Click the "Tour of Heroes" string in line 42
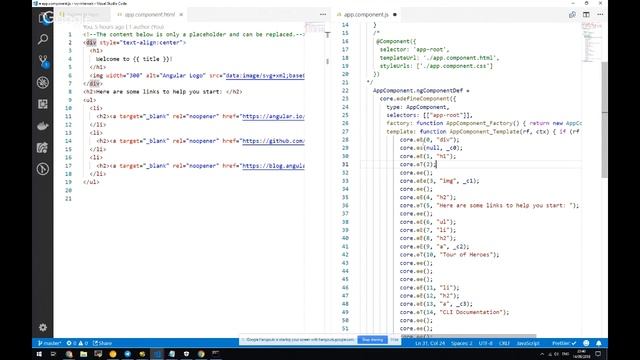The image size is (640, 360). (x=466, y=255)
